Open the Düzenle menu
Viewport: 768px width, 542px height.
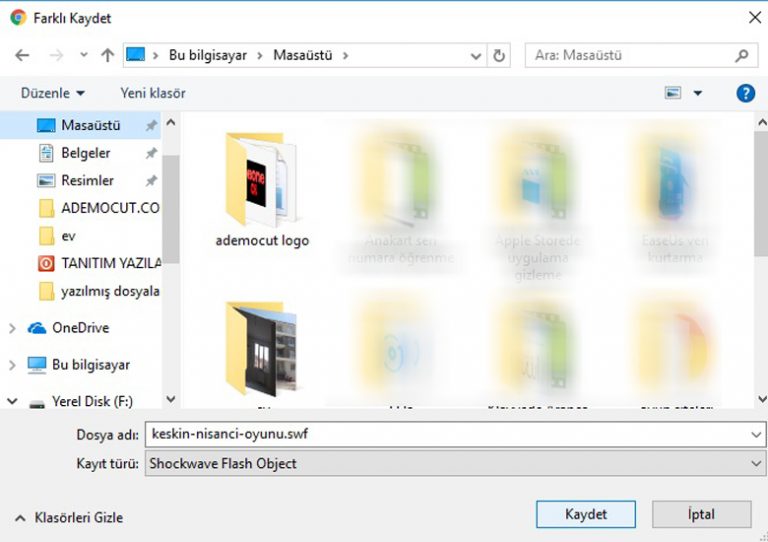click(52, 93)
